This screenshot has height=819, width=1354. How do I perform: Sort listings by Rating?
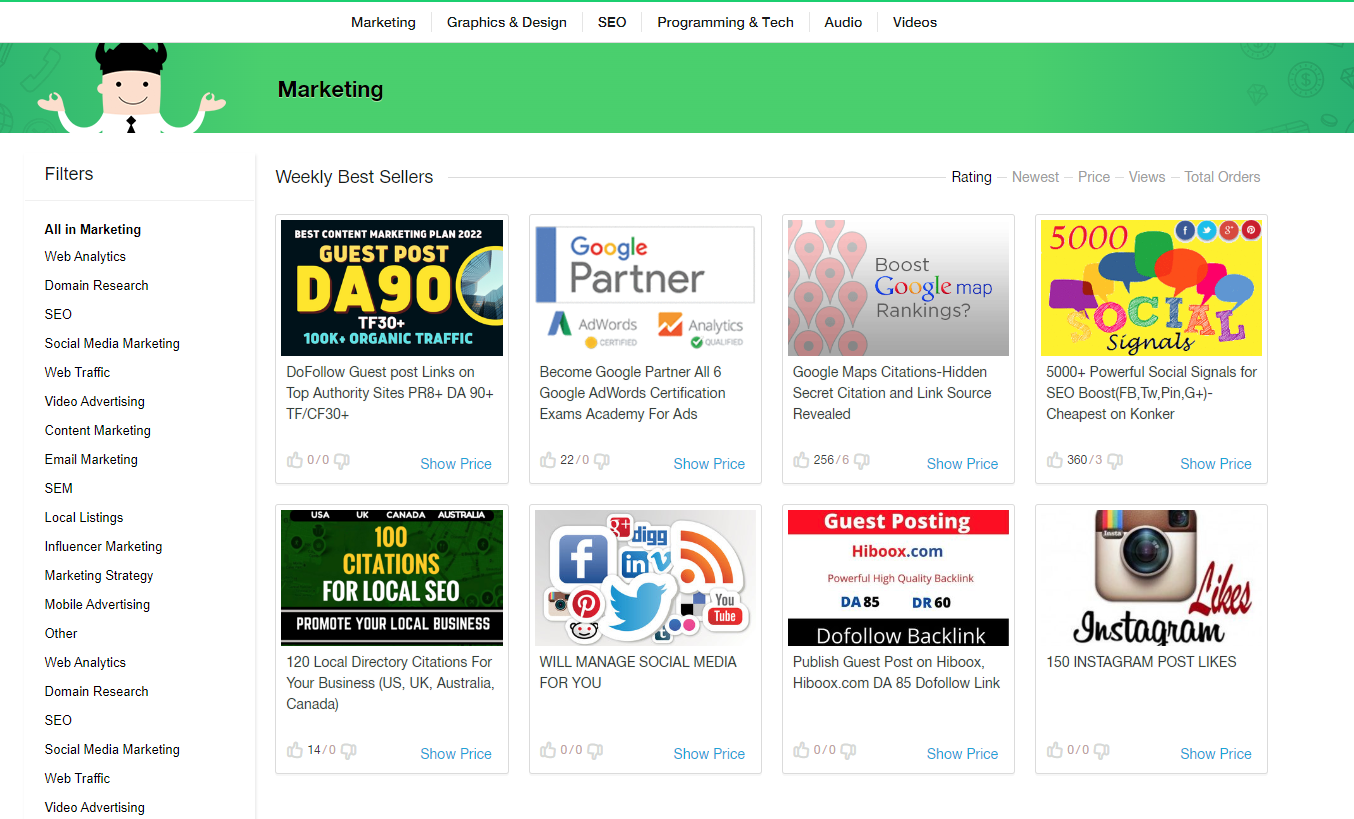click(x=971, y=177)
